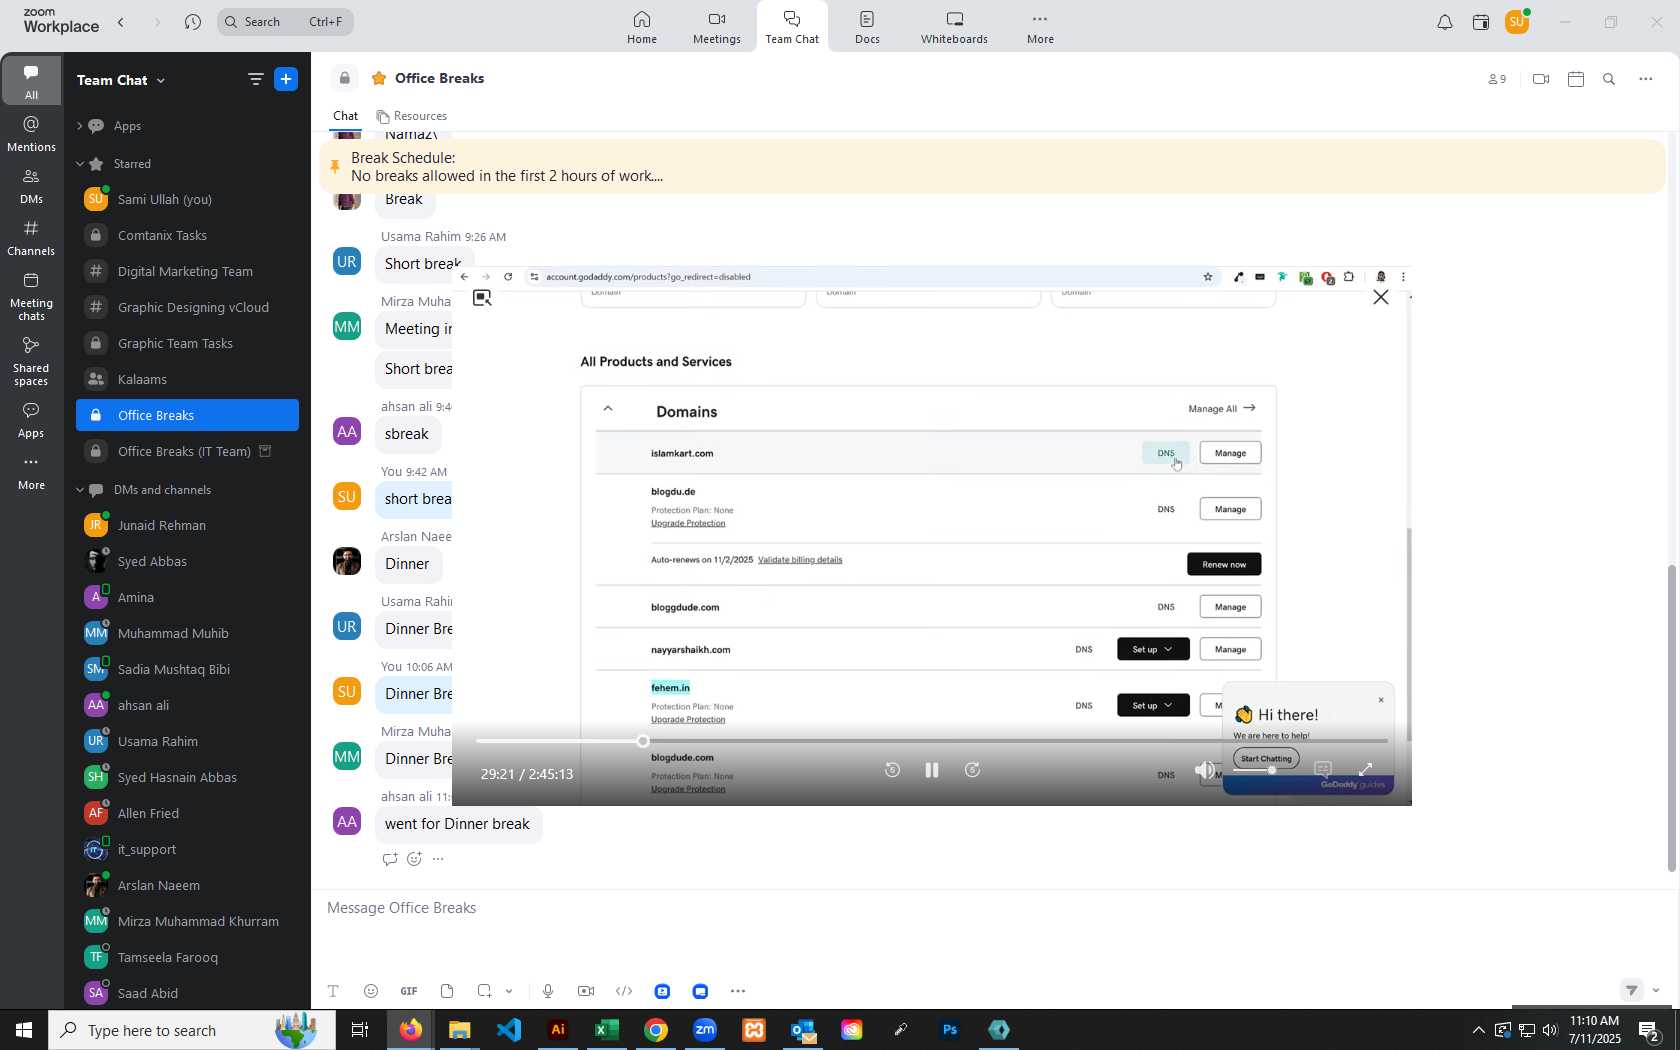Enter fullscreen for the video

coord(1366,770)
